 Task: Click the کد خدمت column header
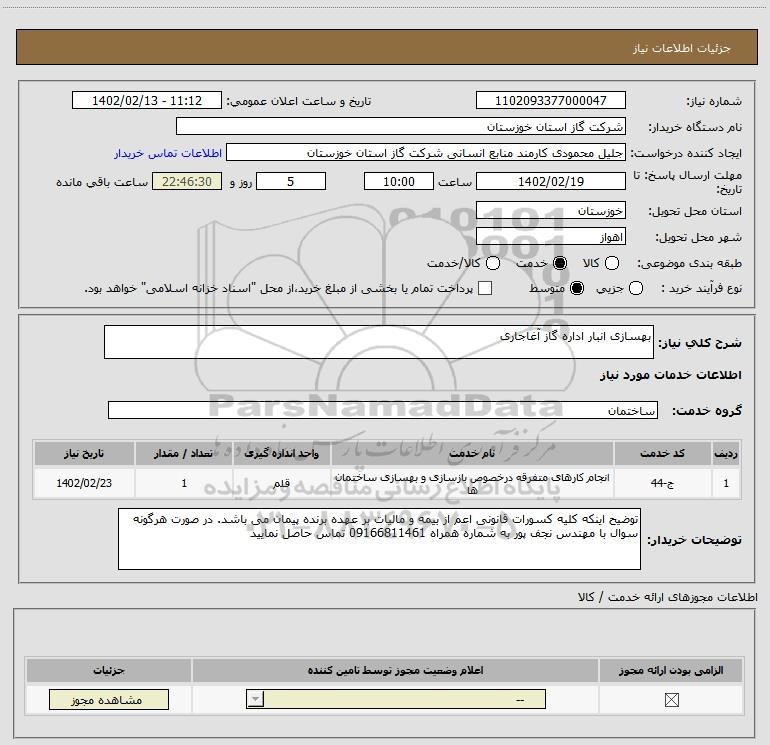point(662,454)
